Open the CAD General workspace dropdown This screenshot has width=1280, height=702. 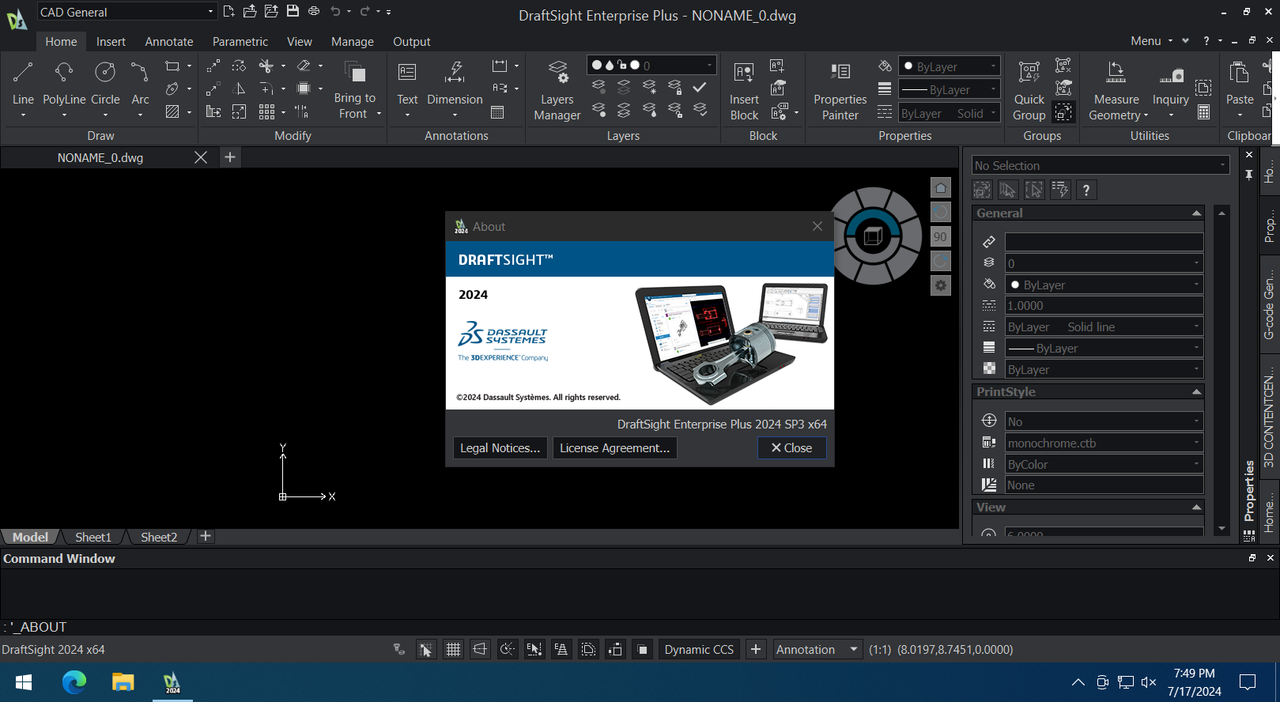click(126, 12)
